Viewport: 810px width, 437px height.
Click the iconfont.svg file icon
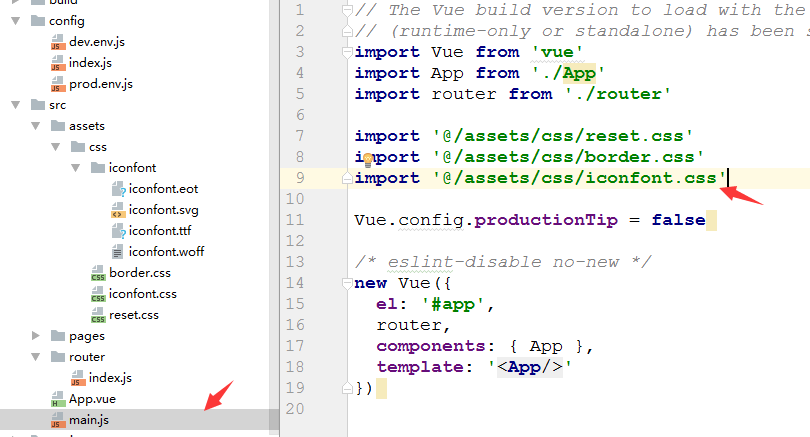pos(118,210)
